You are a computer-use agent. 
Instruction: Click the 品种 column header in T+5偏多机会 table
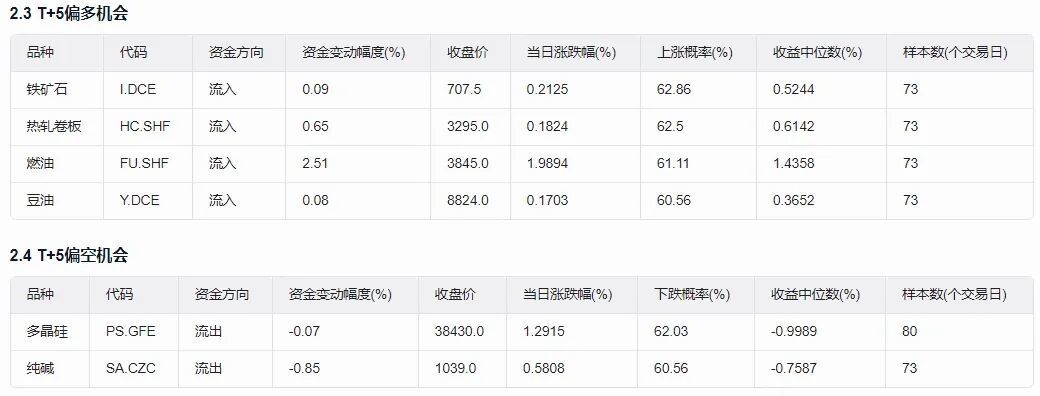click(40, 52)
